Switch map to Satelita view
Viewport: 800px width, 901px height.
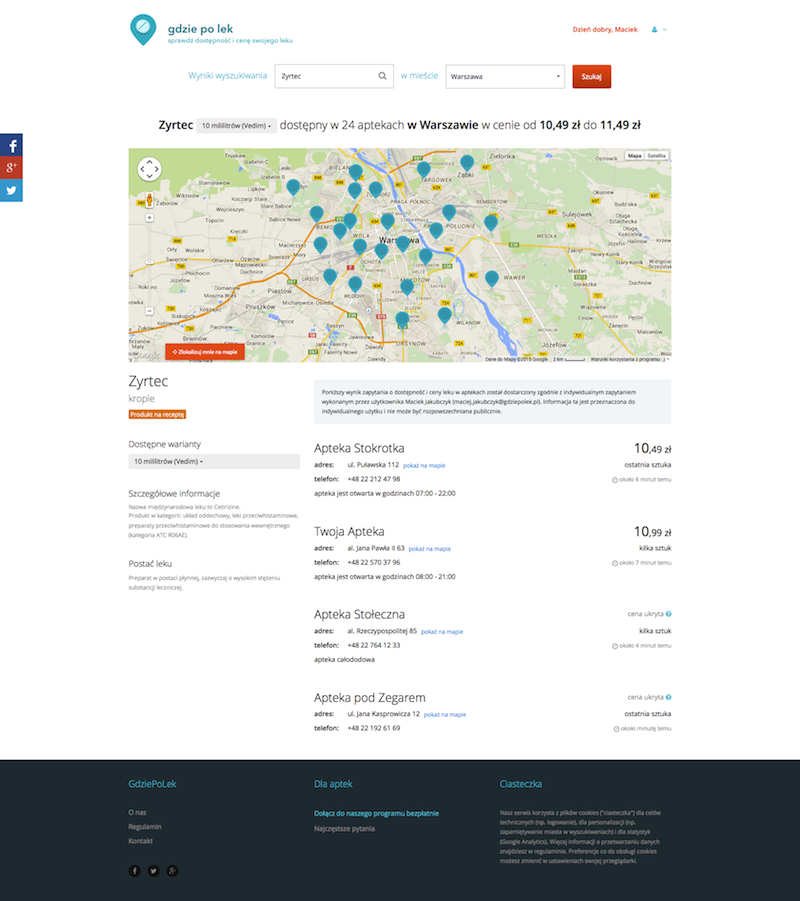click(656, 156)
